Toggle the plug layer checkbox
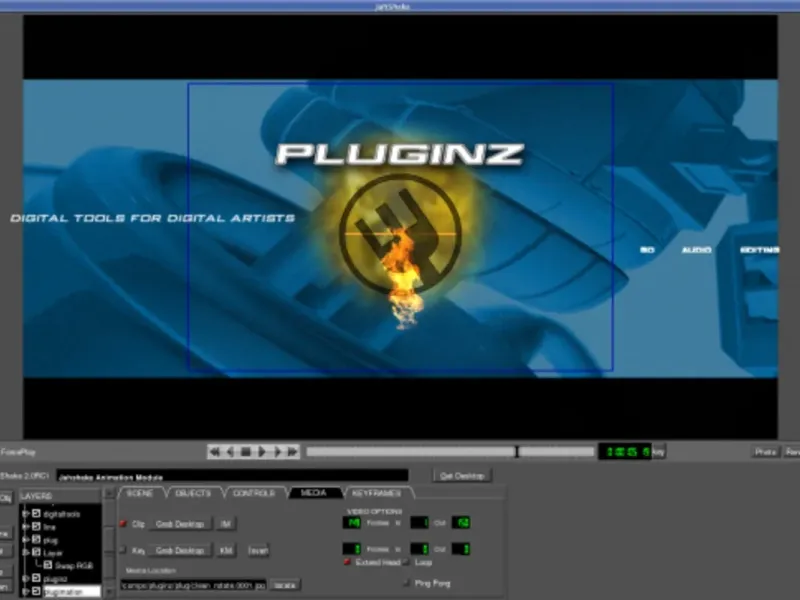 tap(36, 539)
